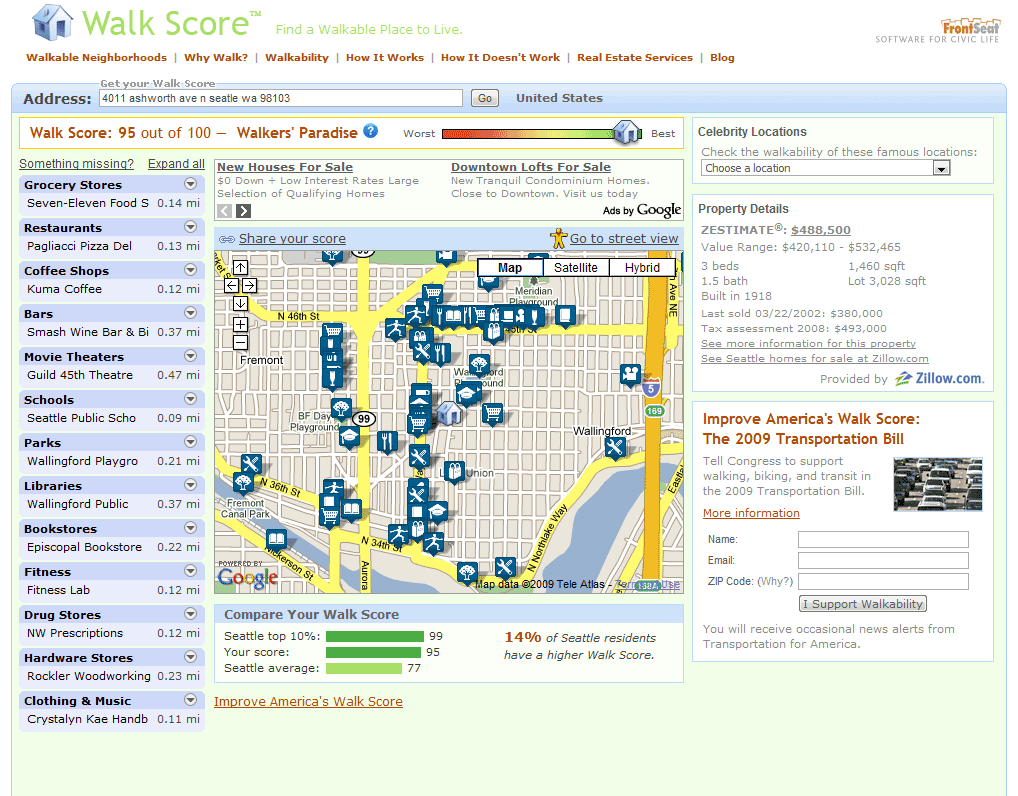Click the ZIP Code input field
This screenshot has height=796, width=1018.
[883, 581]
